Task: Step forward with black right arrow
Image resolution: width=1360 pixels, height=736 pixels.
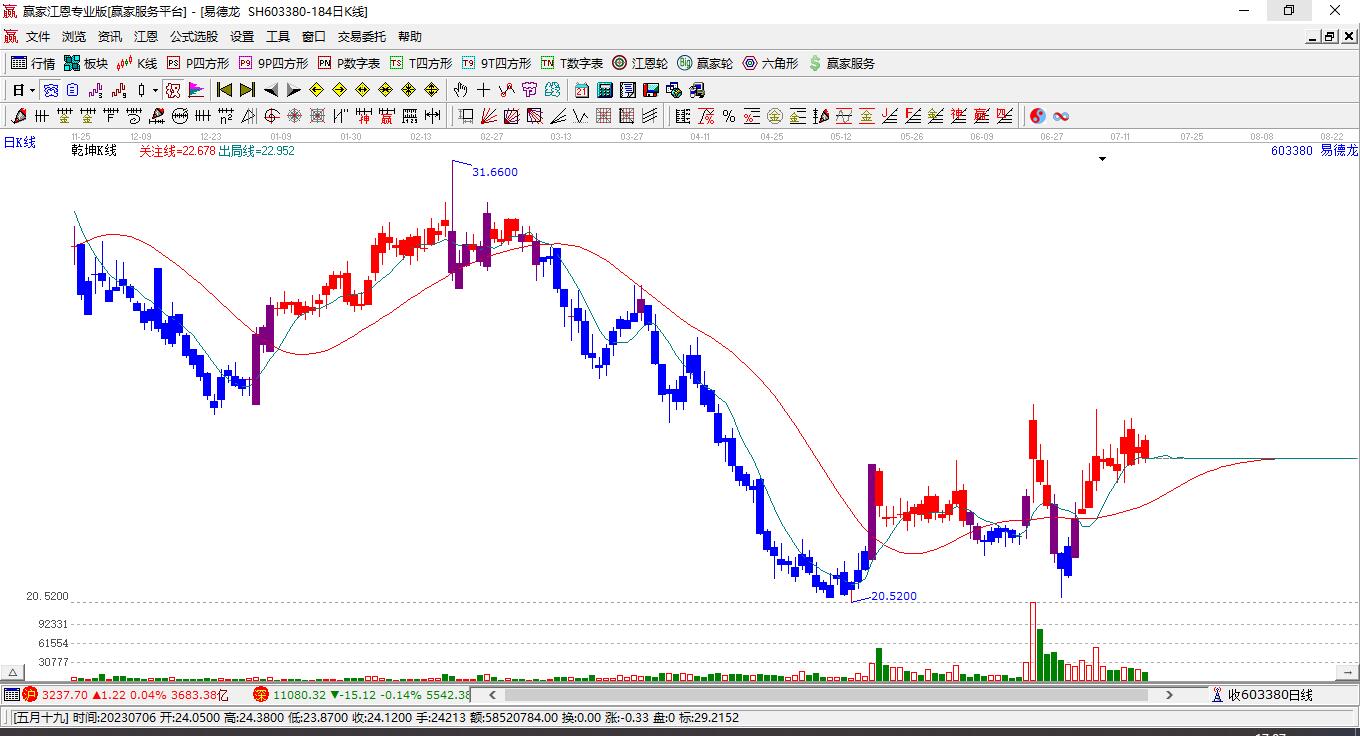Action: click(293, 90)
